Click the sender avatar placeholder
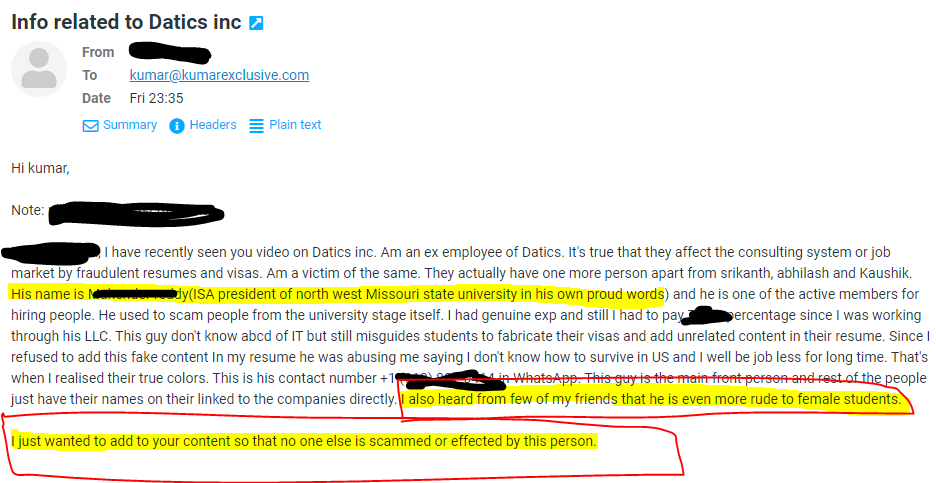Screen dimensions: 936x483 [x=39, y=69]
